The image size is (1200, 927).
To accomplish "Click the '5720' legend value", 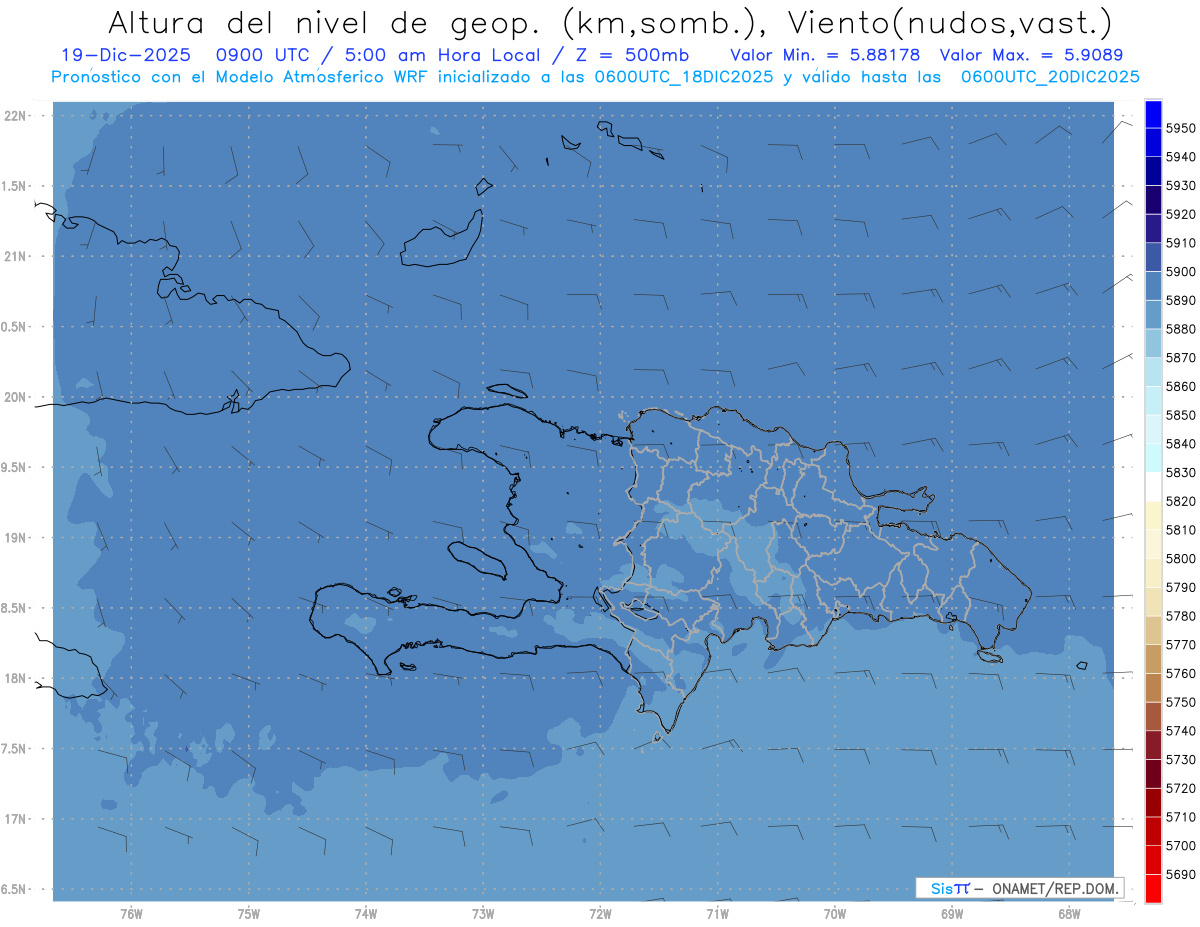I will click(1180, 788).
